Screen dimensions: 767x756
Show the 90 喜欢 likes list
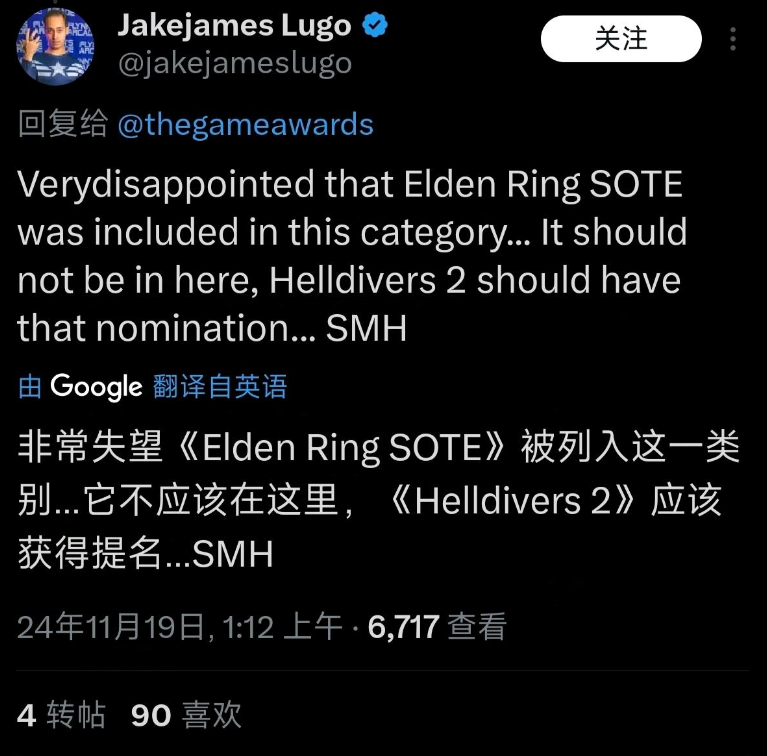pyautogui.click(x=186, y=715)
